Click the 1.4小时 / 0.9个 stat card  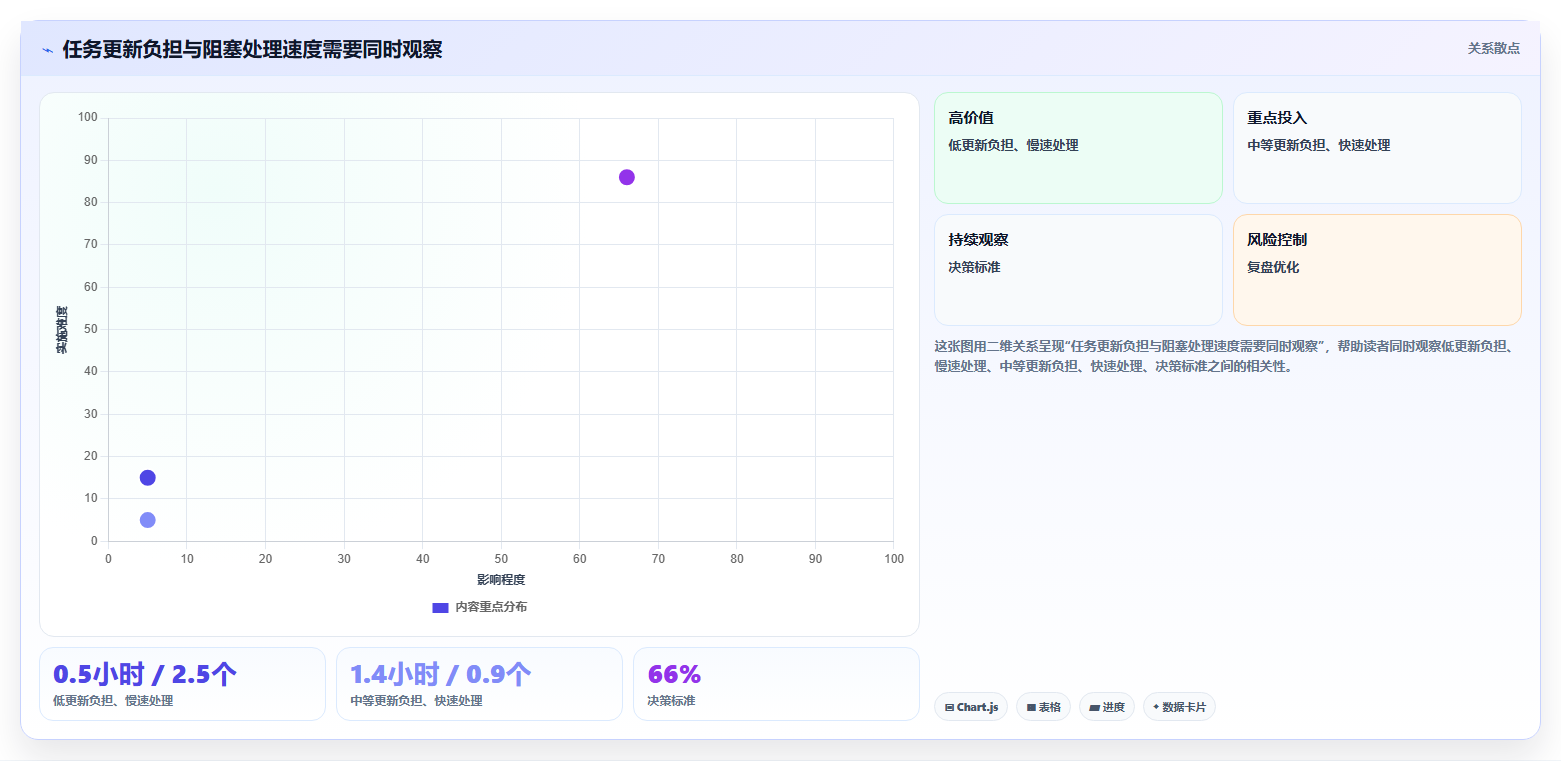479,684
